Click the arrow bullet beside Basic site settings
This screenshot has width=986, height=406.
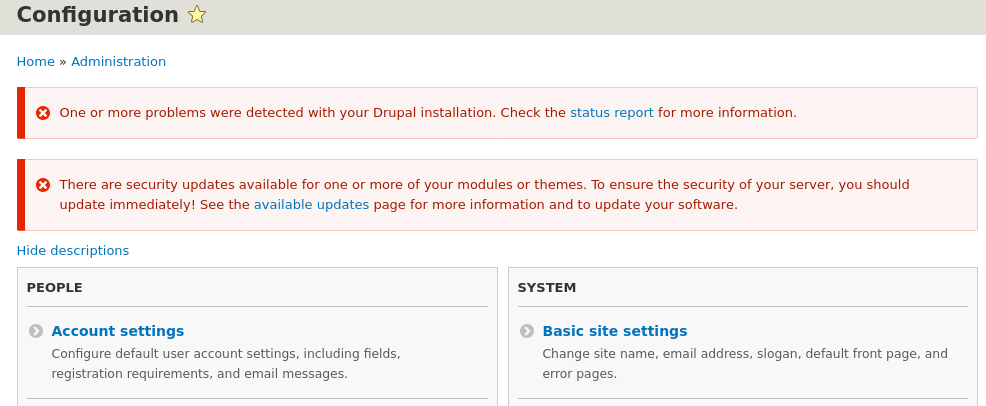coord(527,331)
